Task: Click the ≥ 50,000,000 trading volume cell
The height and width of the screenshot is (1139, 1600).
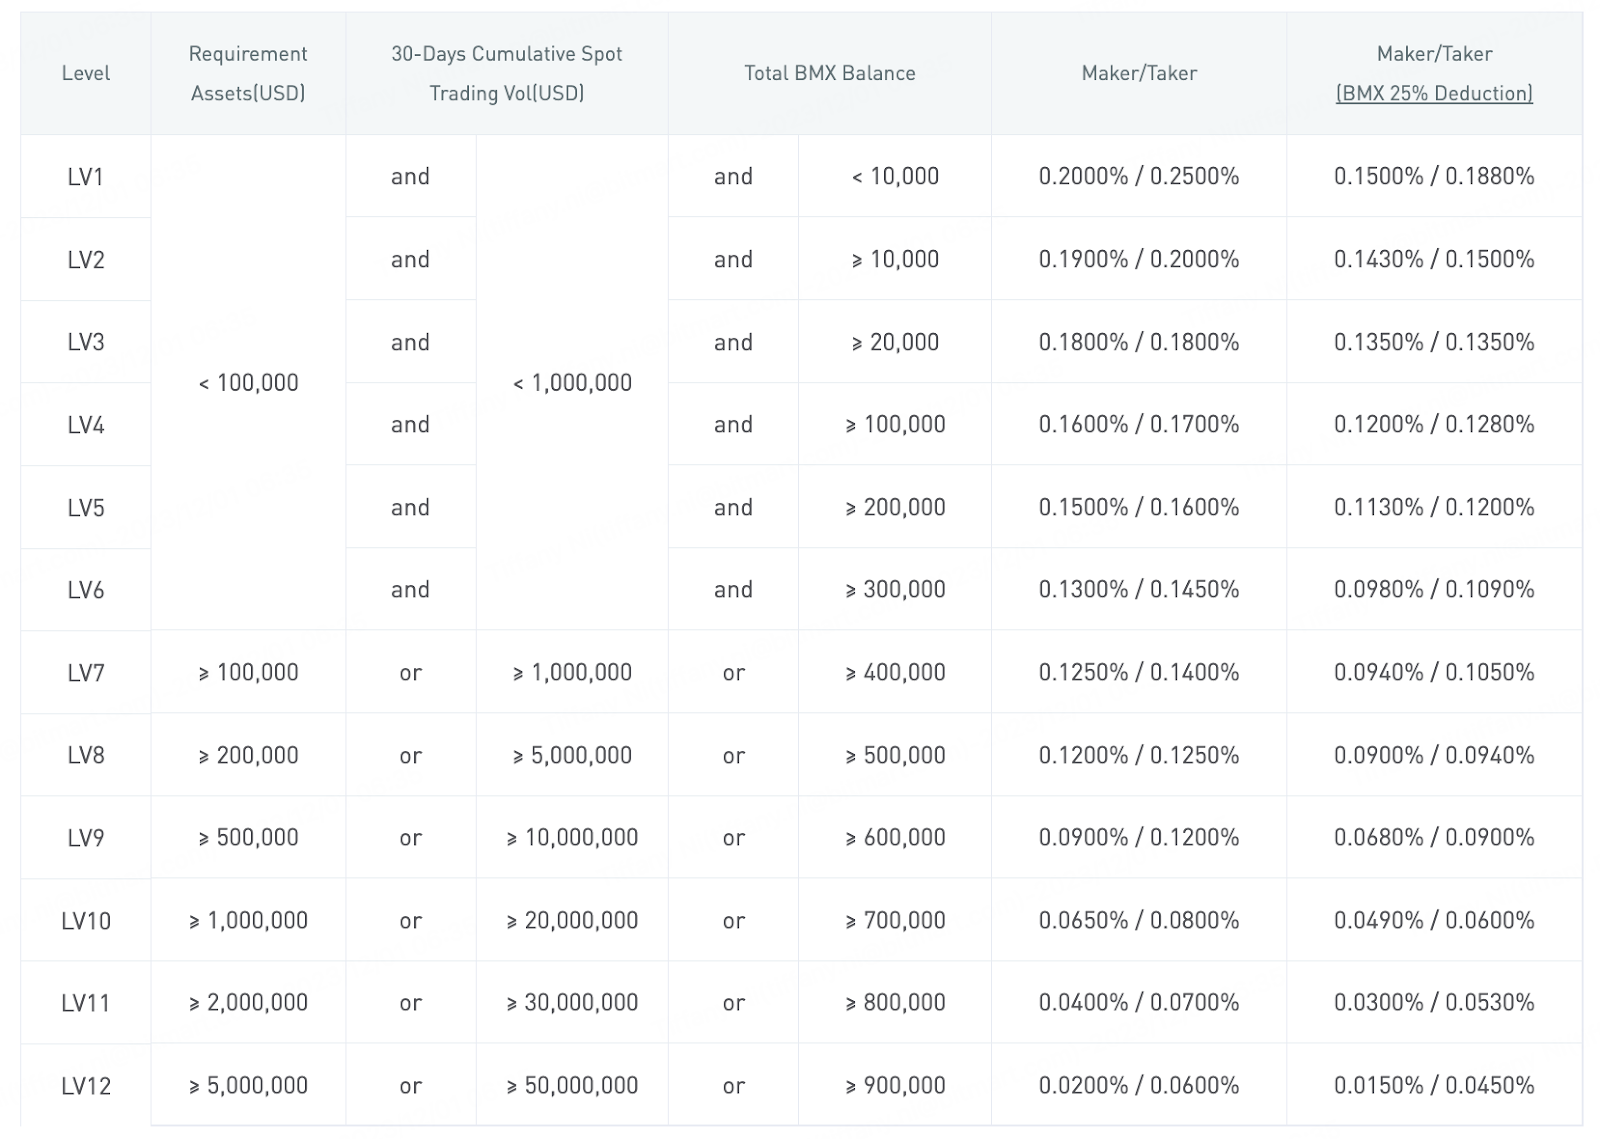Action: tap(572, 1085)
